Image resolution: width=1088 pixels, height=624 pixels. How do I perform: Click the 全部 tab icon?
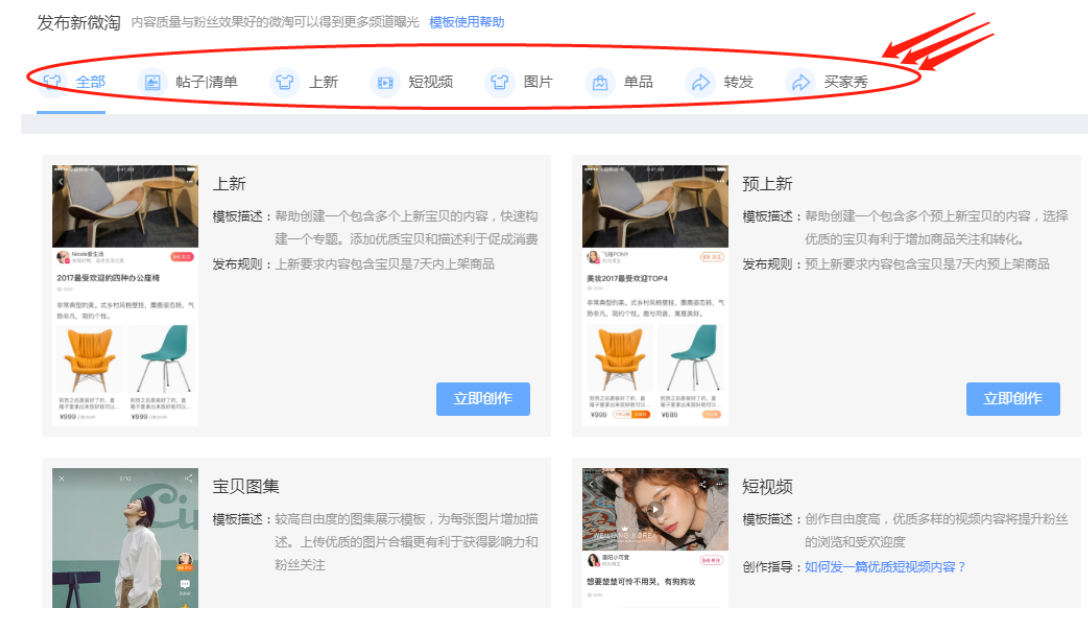(53, 82)
